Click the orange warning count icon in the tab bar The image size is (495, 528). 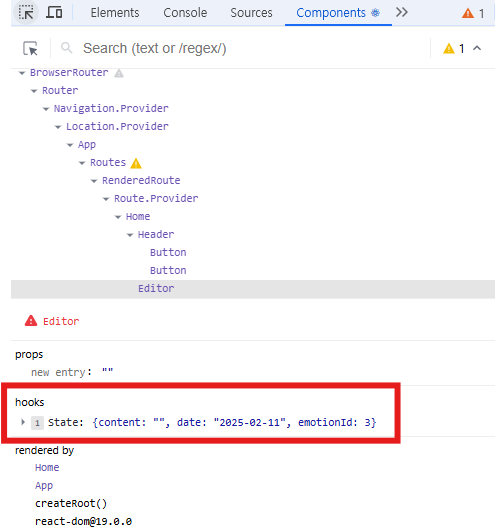pos(468,13)
